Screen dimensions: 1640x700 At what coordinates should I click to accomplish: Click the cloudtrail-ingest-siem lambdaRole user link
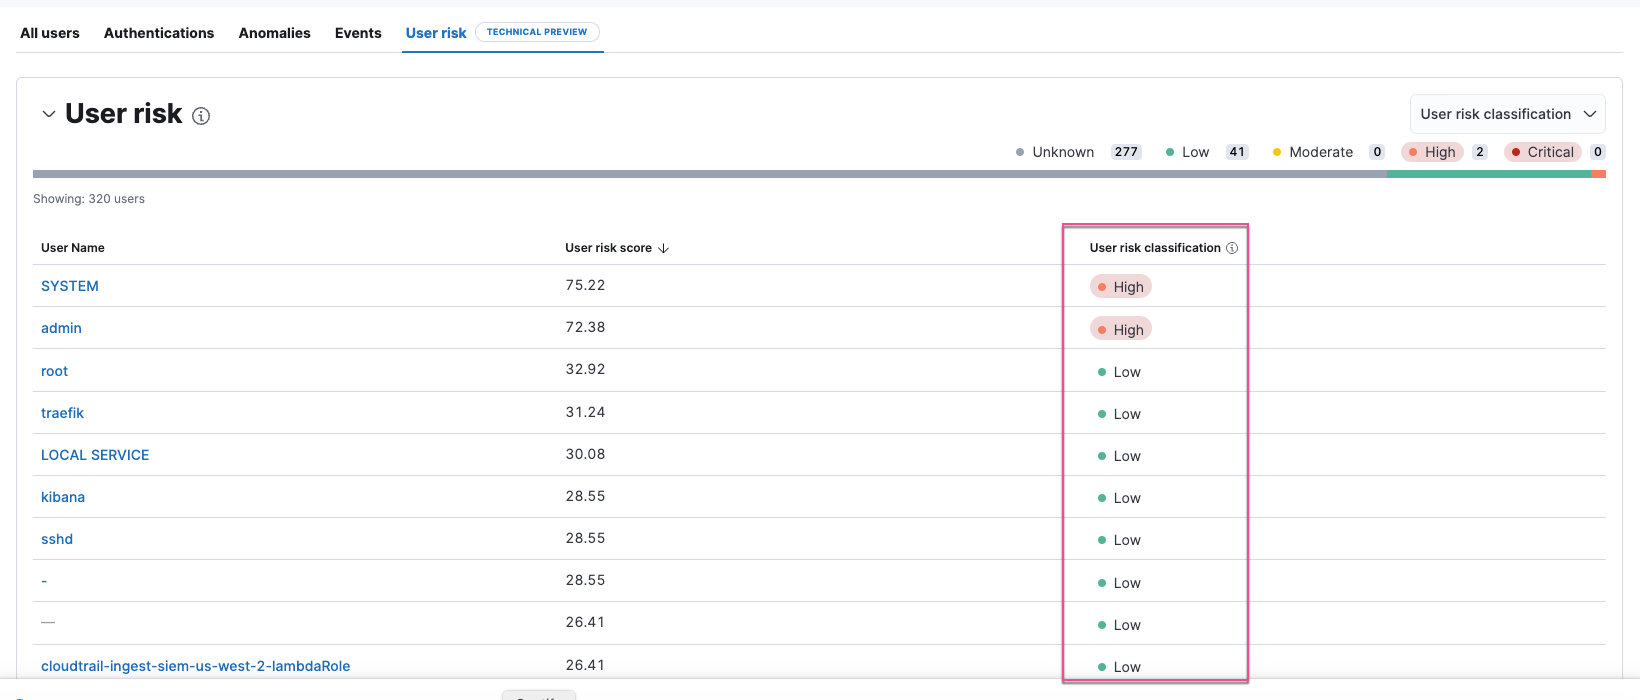click(x=195, y=666)
